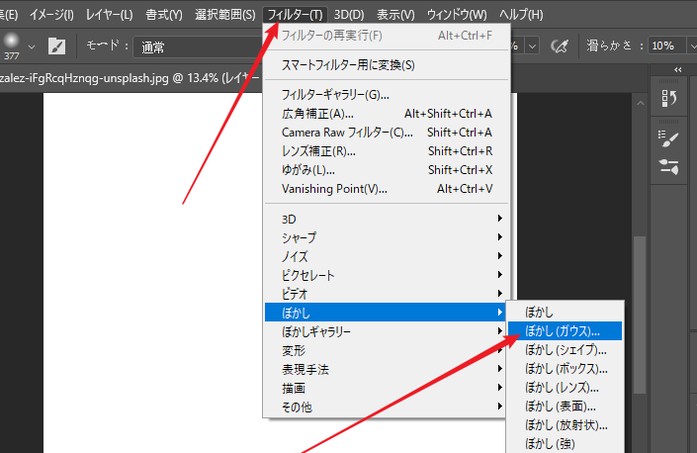The height and width of the screenshot is (453, 697).
Task: Expand the collapsed panel dock arrows
Action: tap(677, 70)
